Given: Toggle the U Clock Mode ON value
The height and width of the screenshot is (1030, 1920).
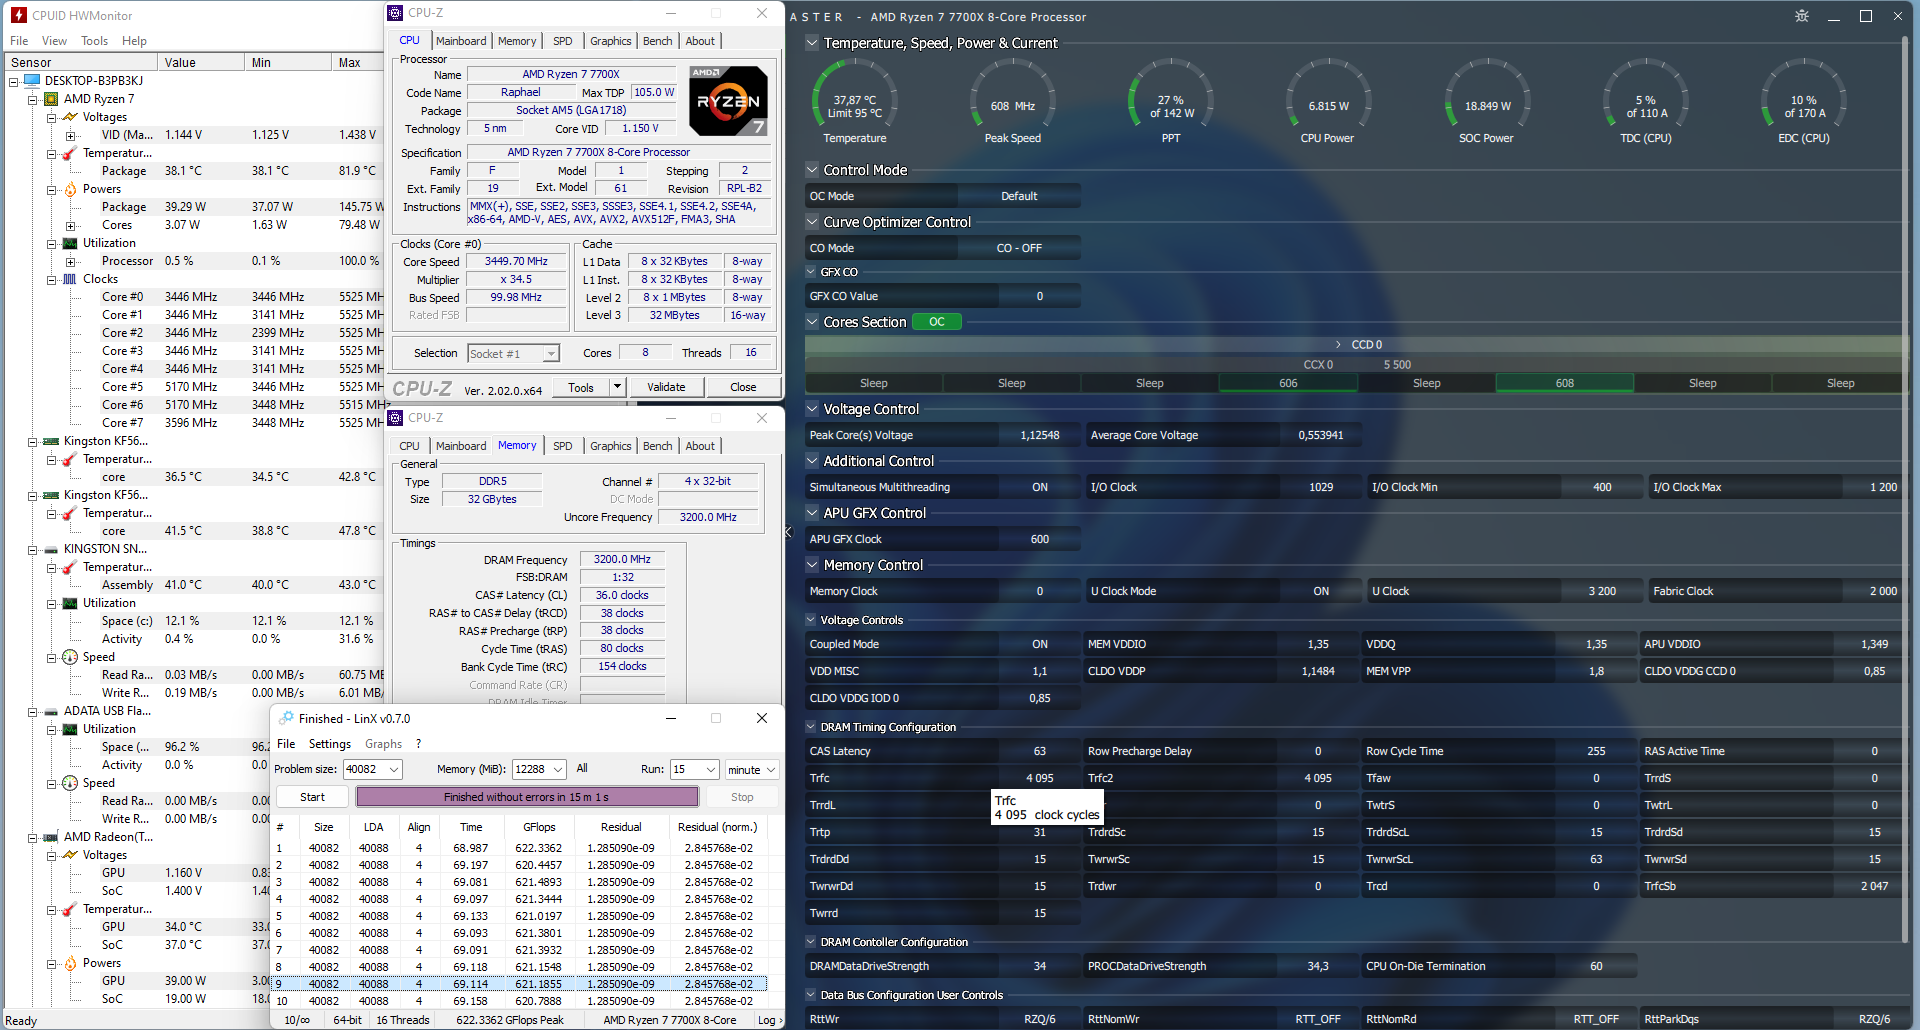Looking at the screenshot, I should (1321, 591).
